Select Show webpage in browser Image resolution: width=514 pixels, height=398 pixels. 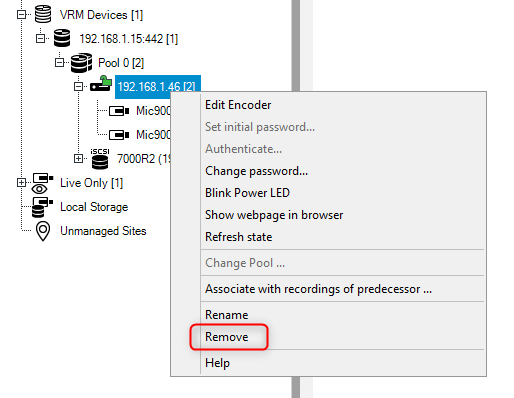[x=274, y=215]
